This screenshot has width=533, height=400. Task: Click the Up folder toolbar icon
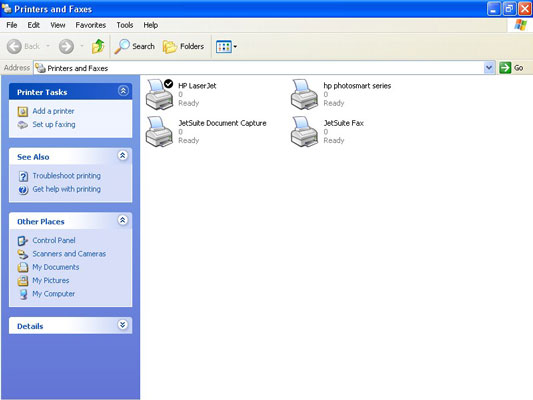98,46
